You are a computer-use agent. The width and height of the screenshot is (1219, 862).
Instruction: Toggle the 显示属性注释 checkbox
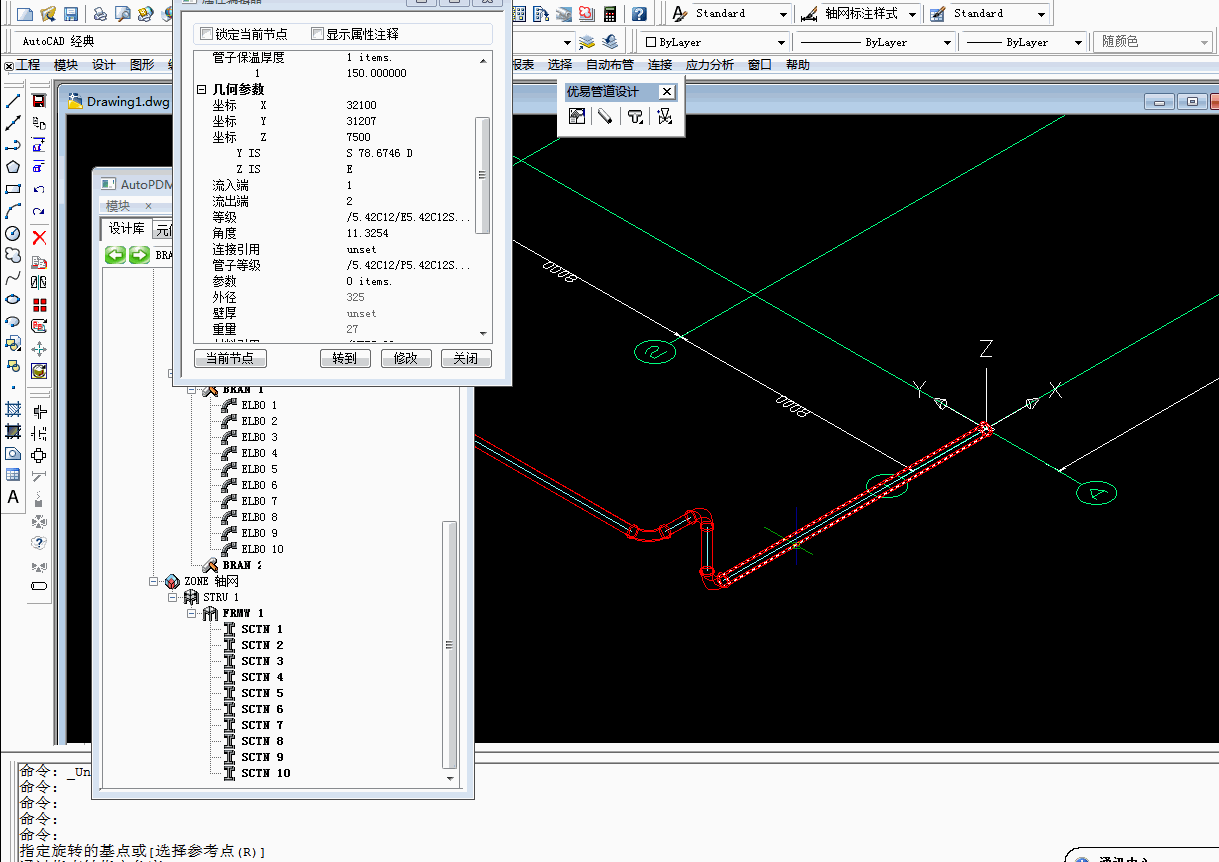click(317, 34)
